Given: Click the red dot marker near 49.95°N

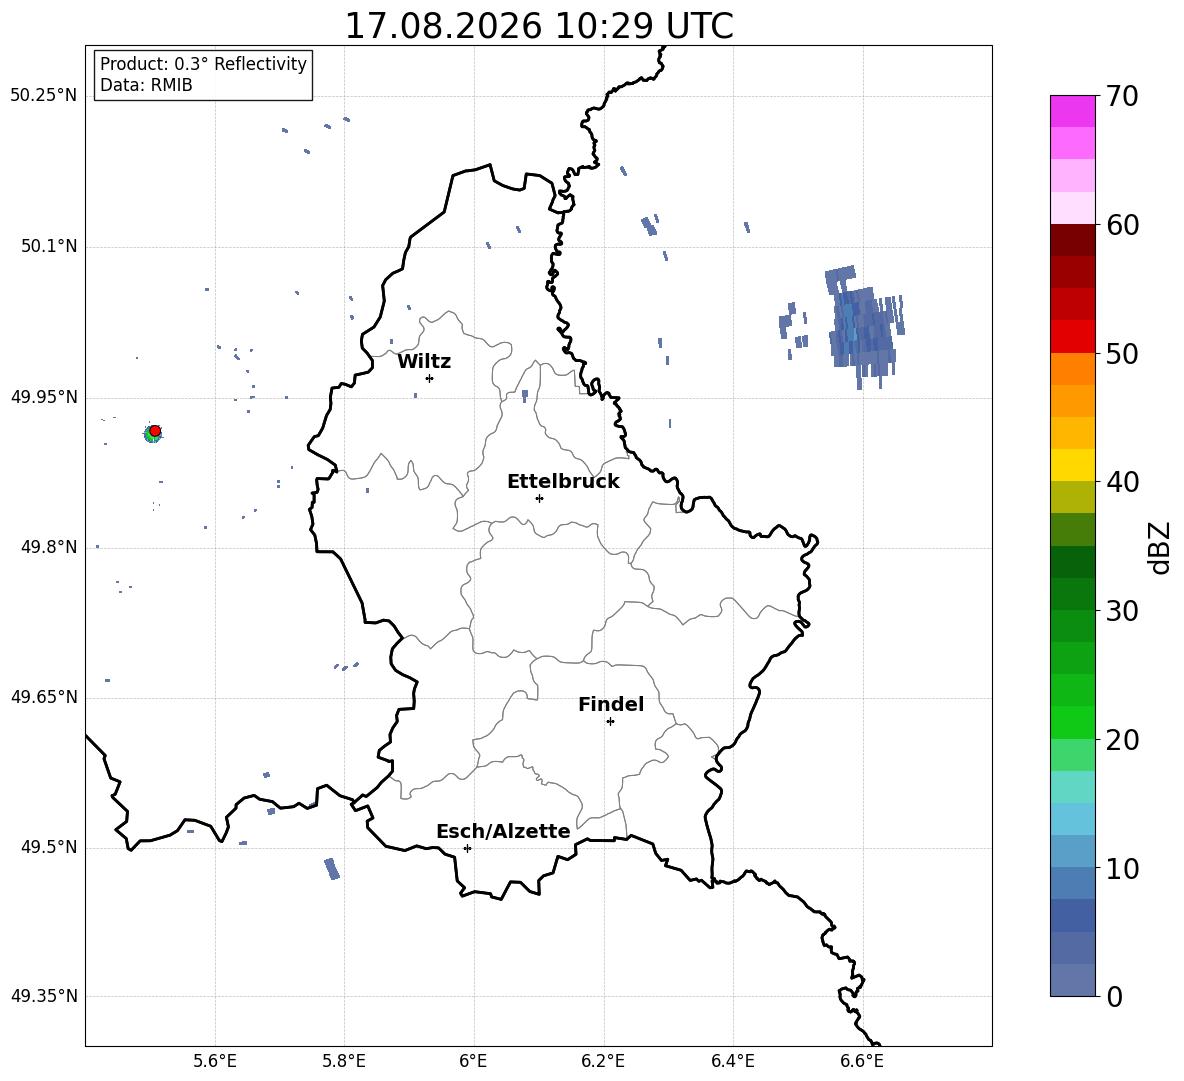Looking at the screenshot, I should click(x=155, y=431).
